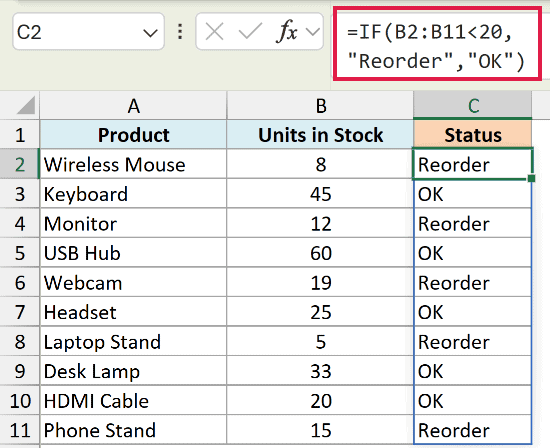Select row 3 header
The image size is (550, 448).
click(20, 194)
